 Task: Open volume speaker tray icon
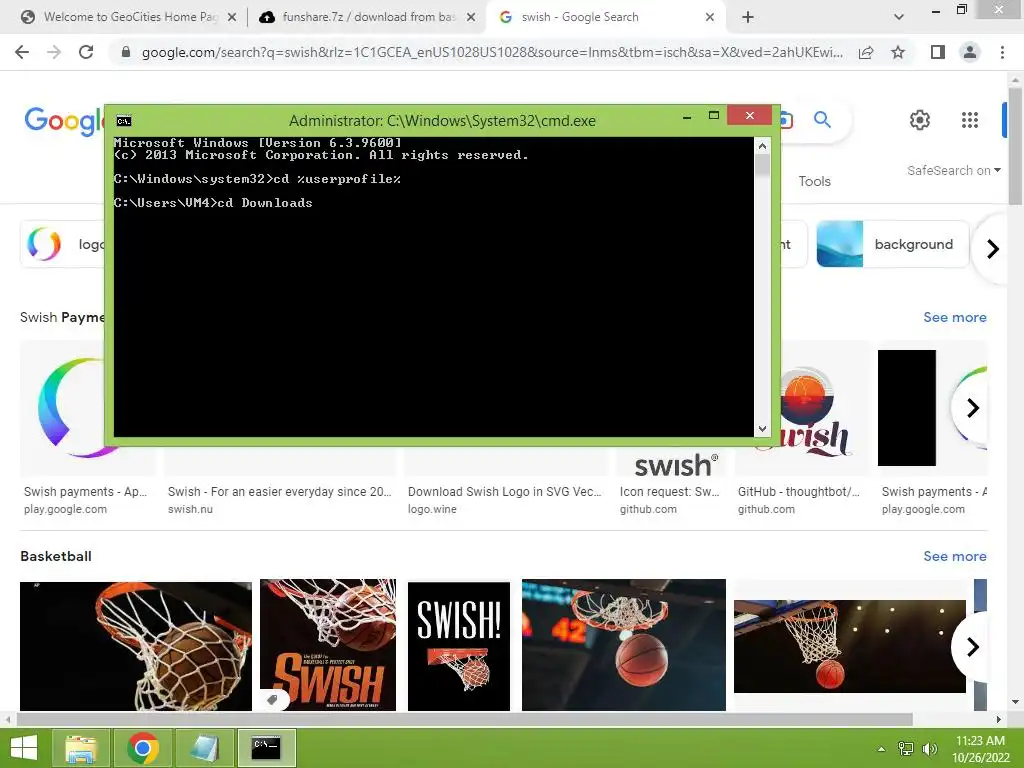929,749
